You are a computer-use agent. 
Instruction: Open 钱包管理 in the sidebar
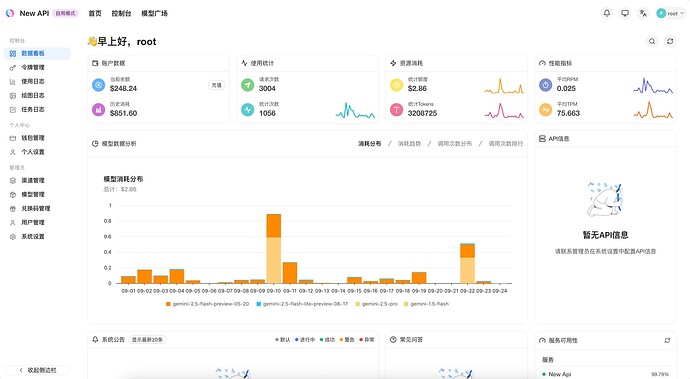pyautogui.click(x=37, y=138)
